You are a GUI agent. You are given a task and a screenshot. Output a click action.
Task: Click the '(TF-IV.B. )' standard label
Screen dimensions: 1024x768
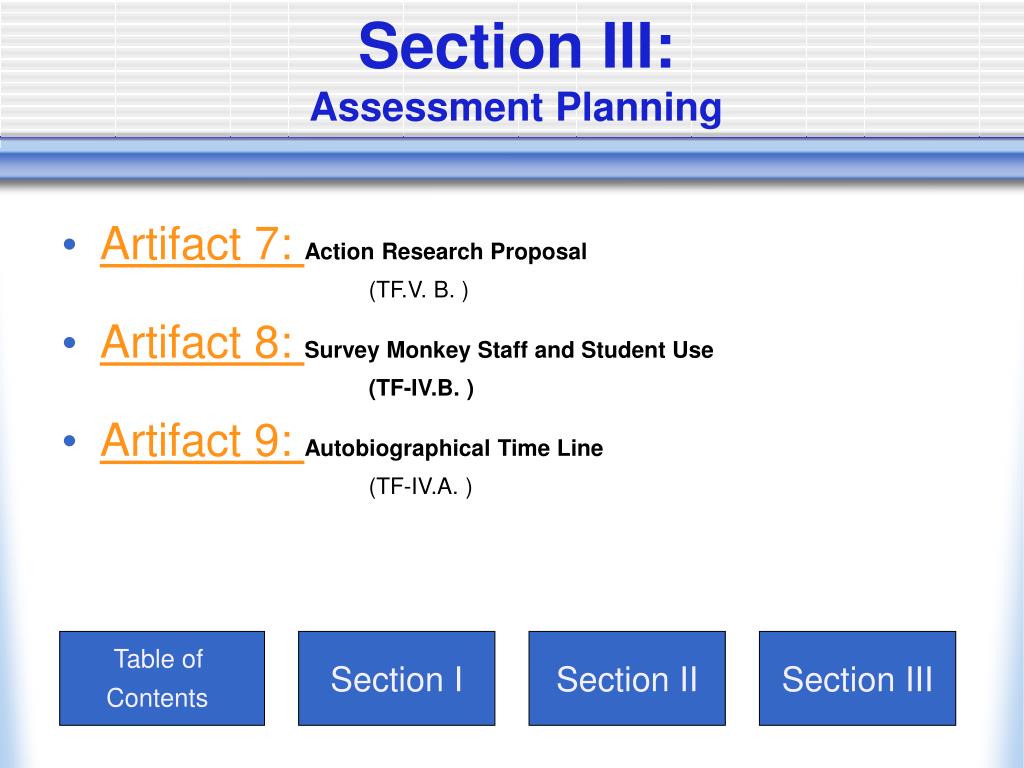421,388
